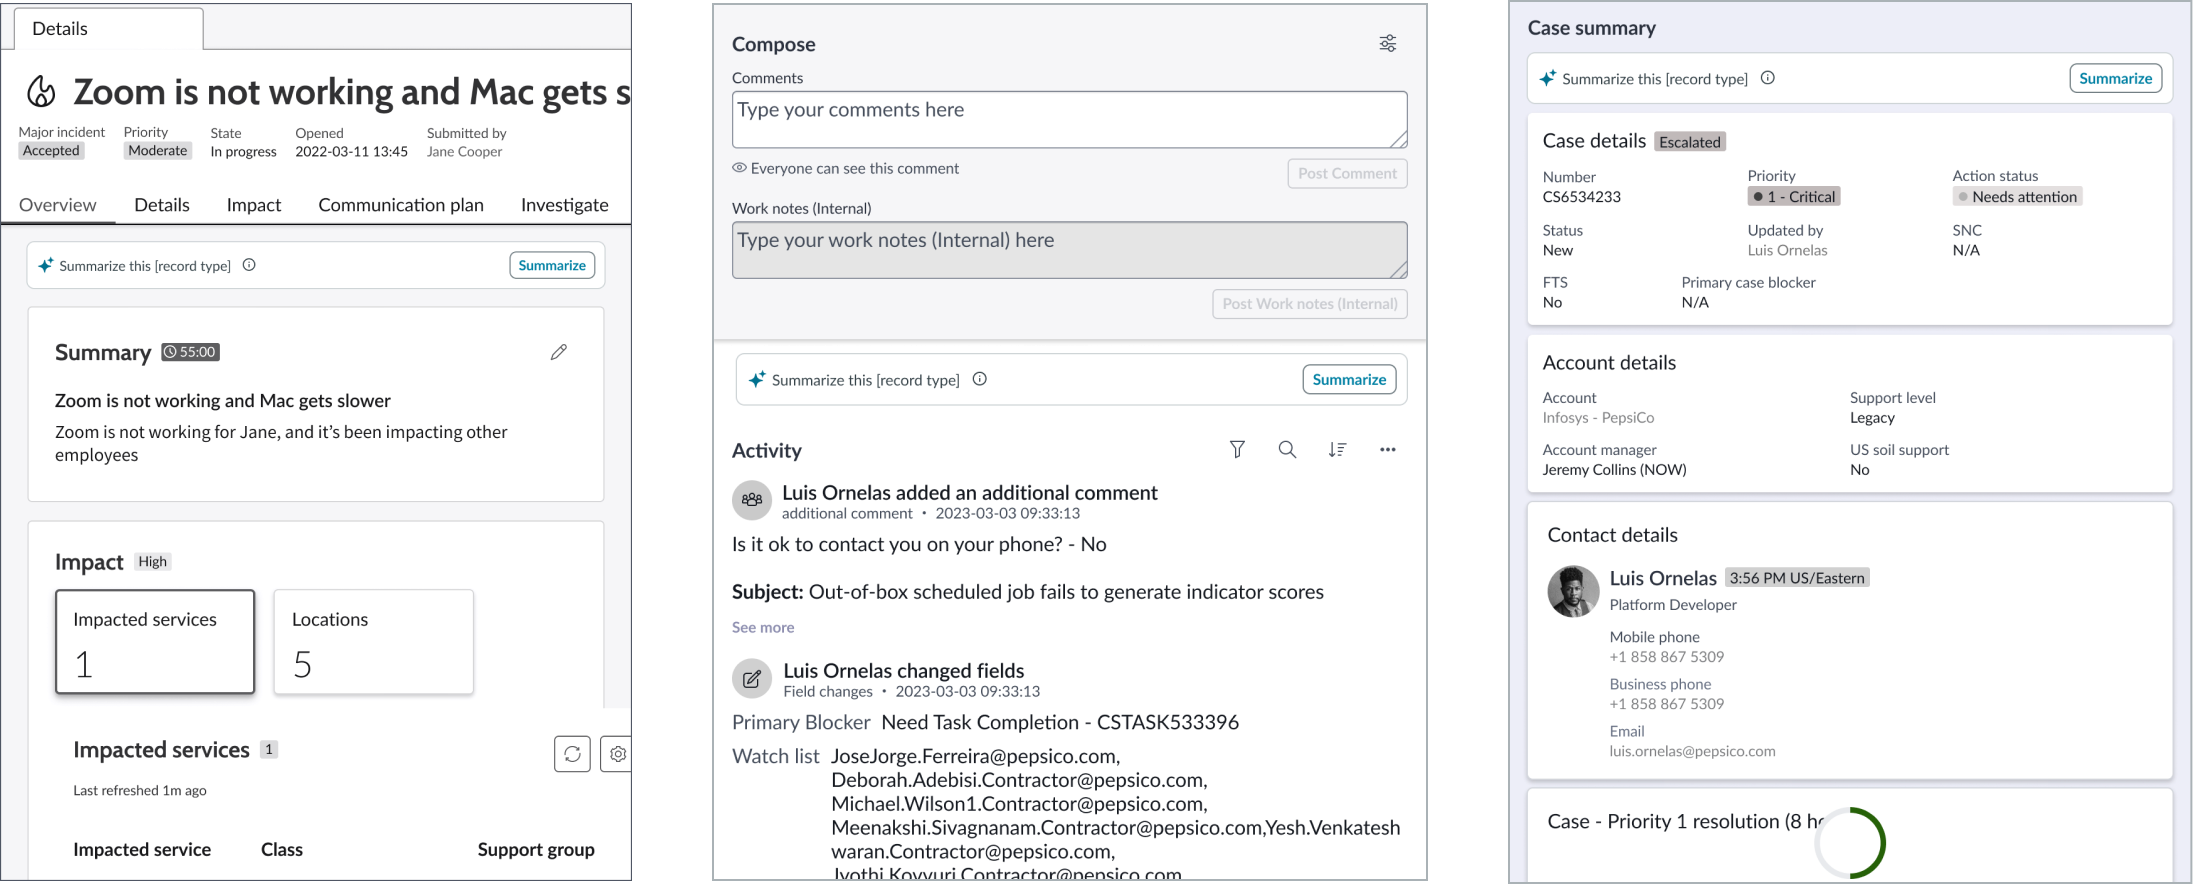Image resolution: width=2193 pixels, height=884 pixels.
Task: Open the Investigate tab
Action: point(564,205)
